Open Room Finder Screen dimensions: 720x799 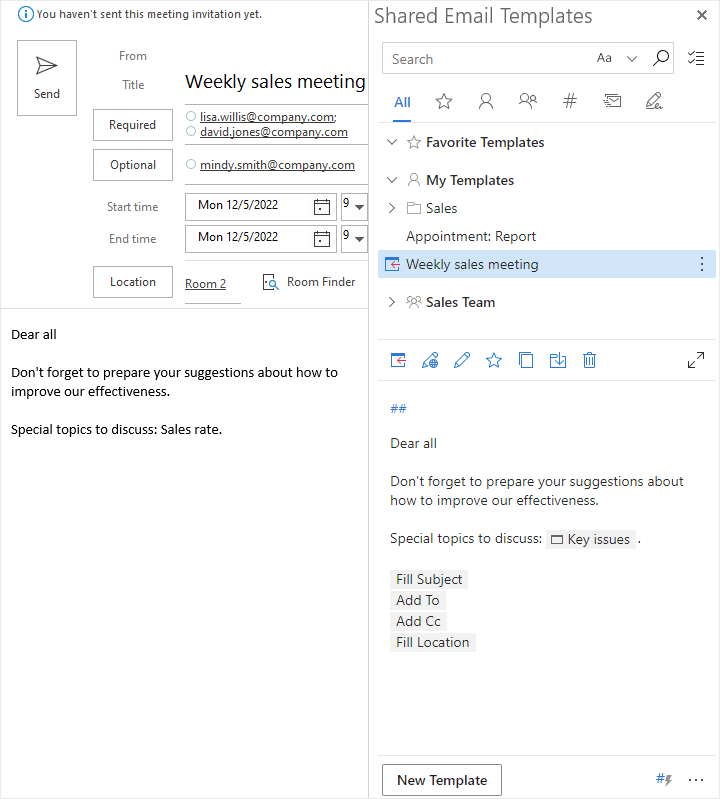pos(309,282)
